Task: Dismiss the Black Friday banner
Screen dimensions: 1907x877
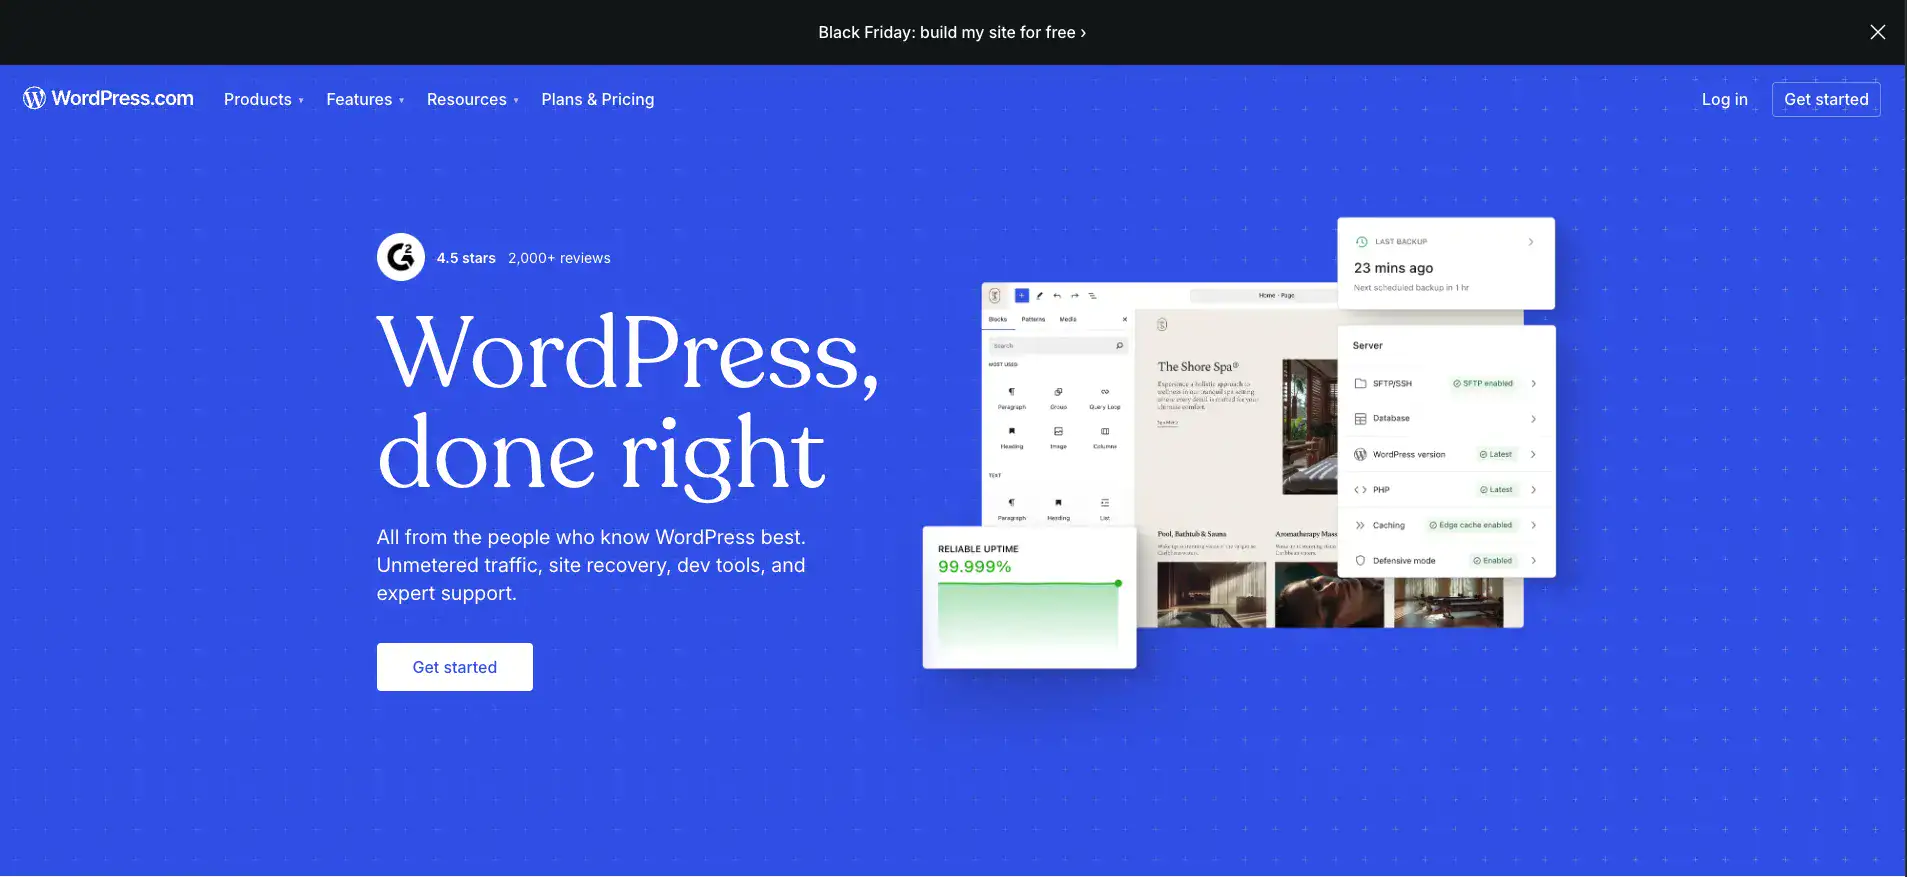Action: [x=1877, y=32]
